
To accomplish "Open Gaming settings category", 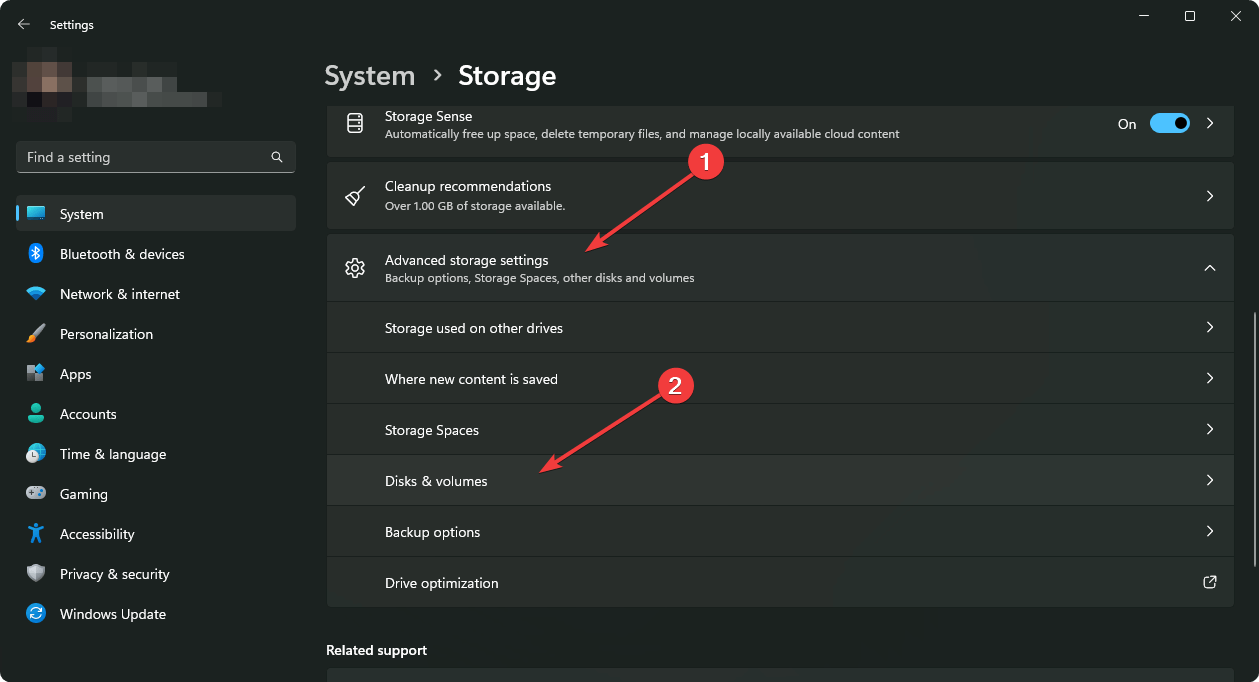I will pyautogui.click(x=156, y=494).
